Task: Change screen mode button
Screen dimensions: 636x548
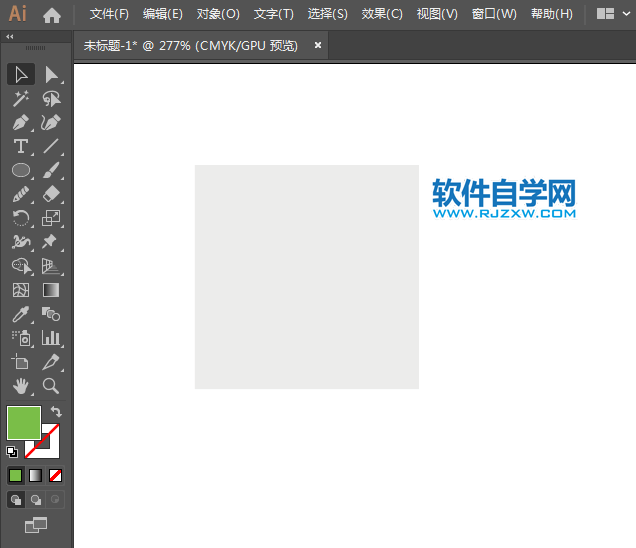Action: (36, 525)
